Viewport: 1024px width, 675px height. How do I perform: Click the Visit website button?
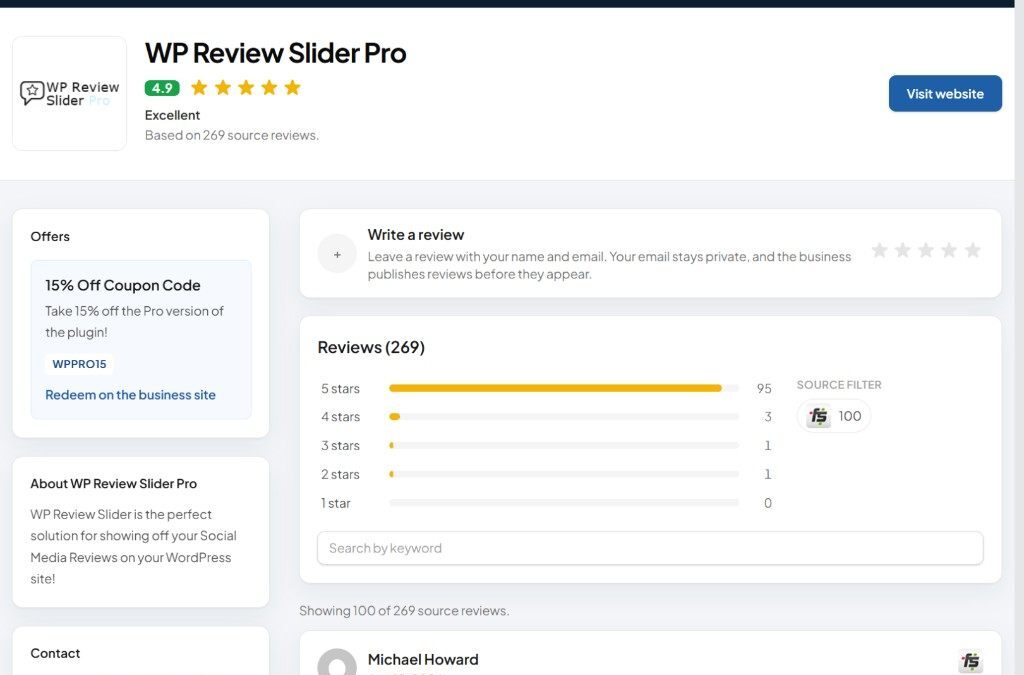point(944,93)
